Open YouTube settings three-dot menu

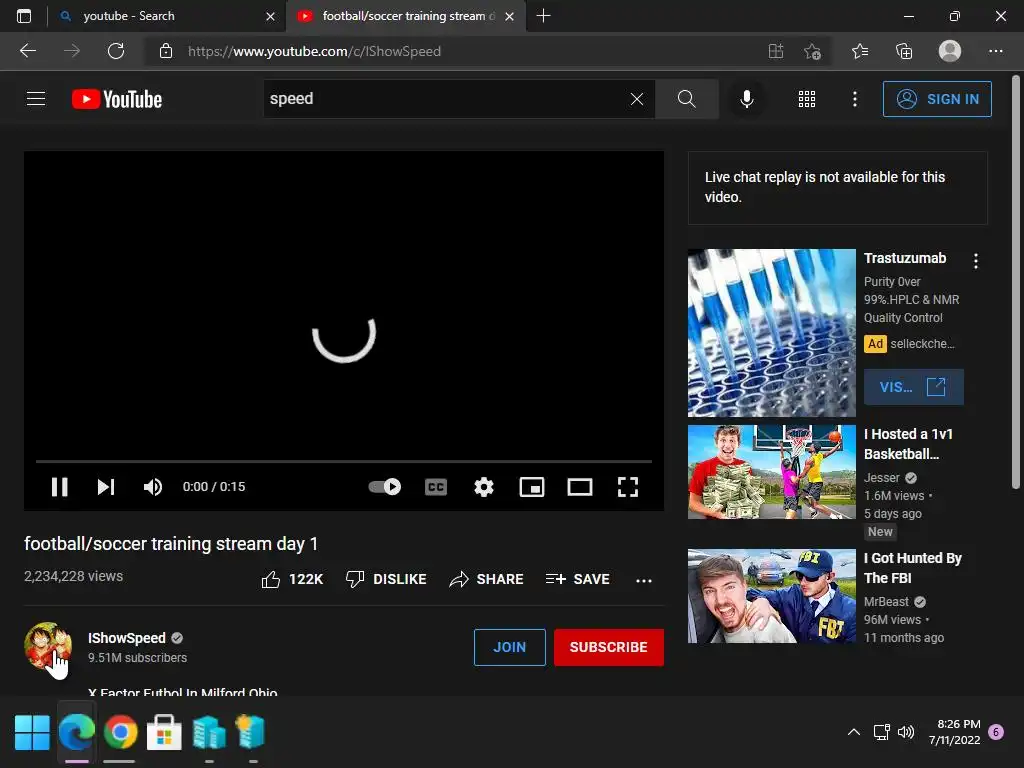854,99
